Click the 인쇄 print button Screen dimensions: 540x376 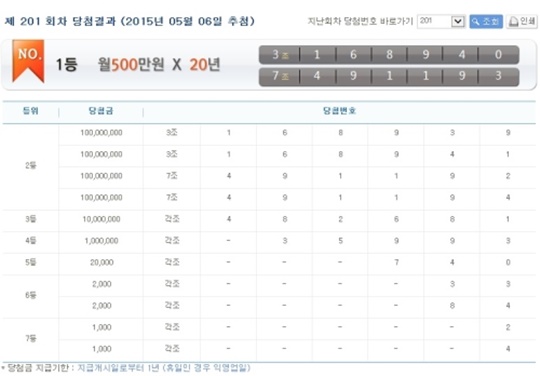(521, 22)
